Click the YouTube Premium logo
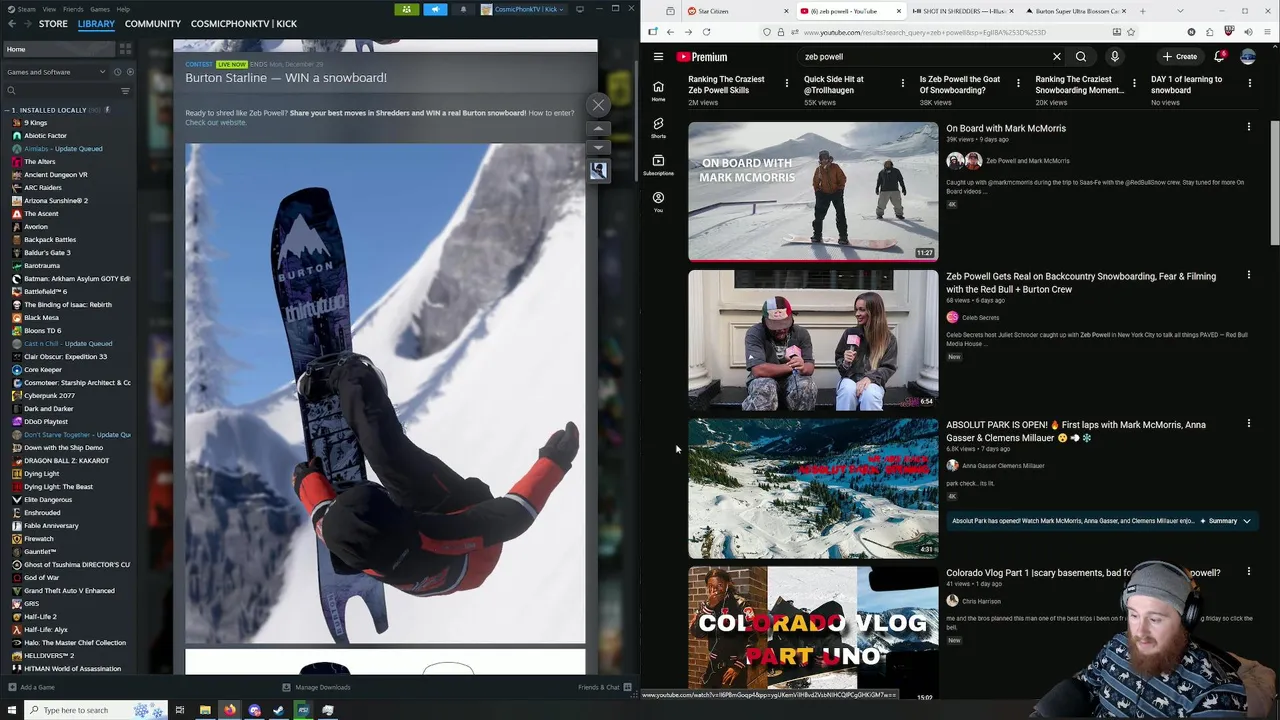The height and width of the screenshot is (720, 1280). click(x=702, y=57)
